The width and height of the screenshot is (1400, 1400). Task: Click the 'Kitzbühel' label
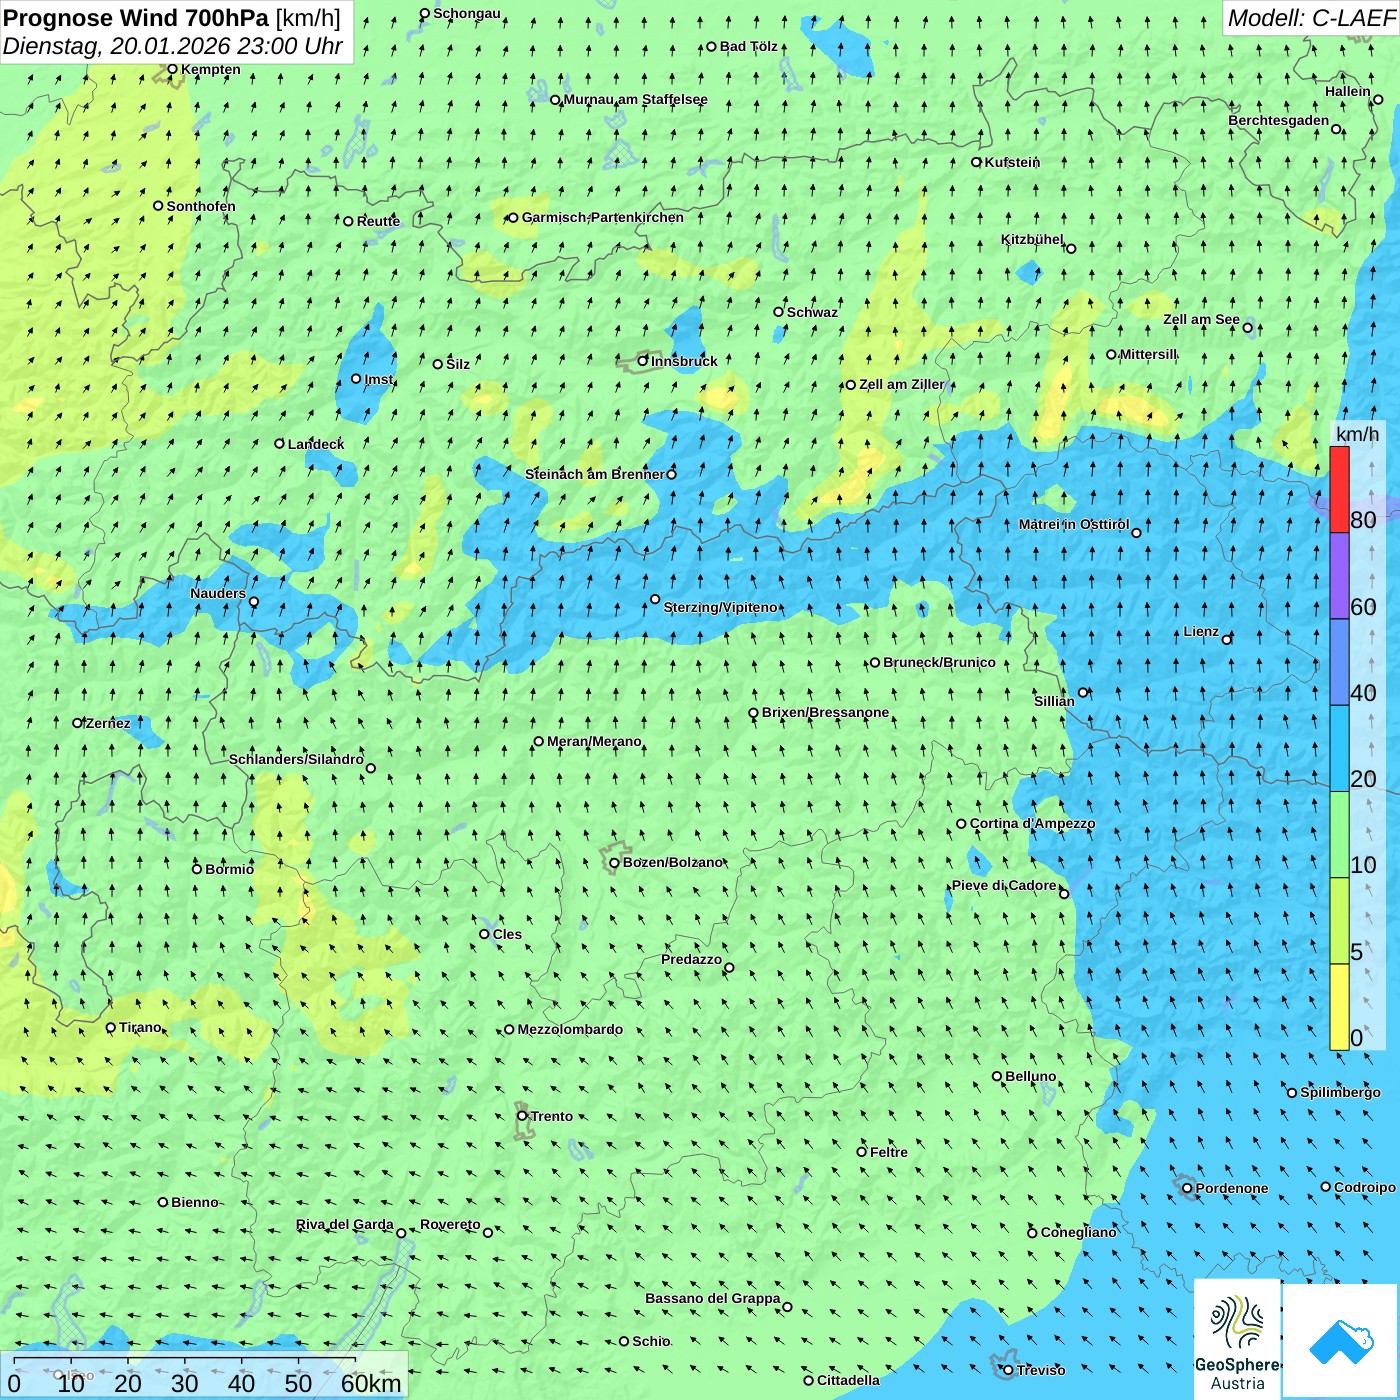[x=1032, y=239]
